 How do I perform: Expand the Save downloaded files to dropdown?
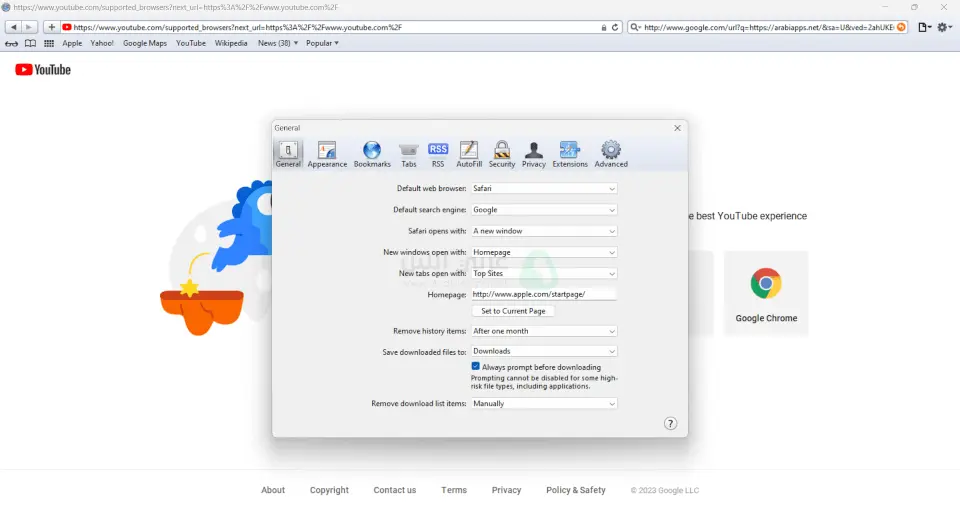coord(544,352)
